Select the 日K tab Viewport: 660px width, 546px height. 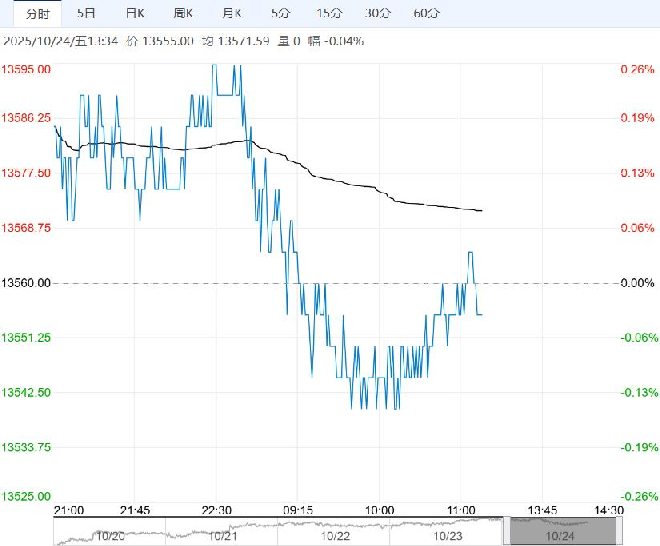pos(134,13)
